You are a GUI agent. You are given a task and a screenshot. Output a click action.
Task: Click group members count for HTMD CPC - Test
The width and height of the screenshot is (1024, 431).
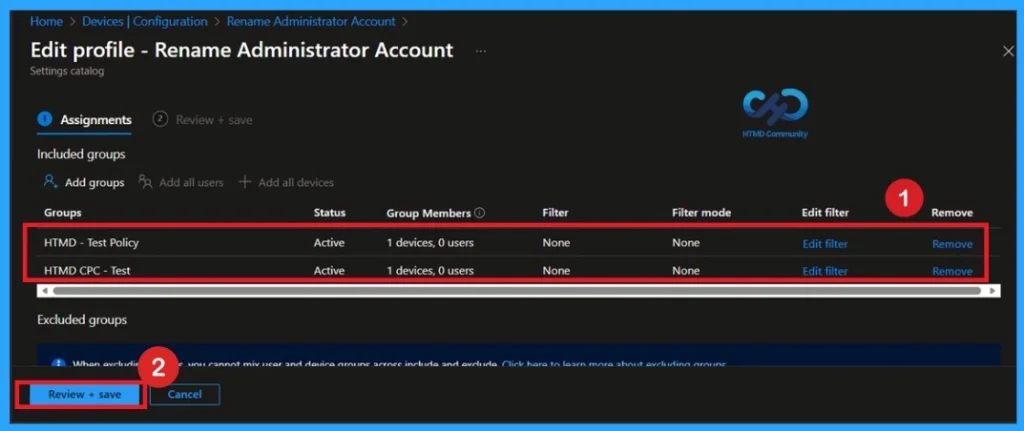[x=430, y=270]
